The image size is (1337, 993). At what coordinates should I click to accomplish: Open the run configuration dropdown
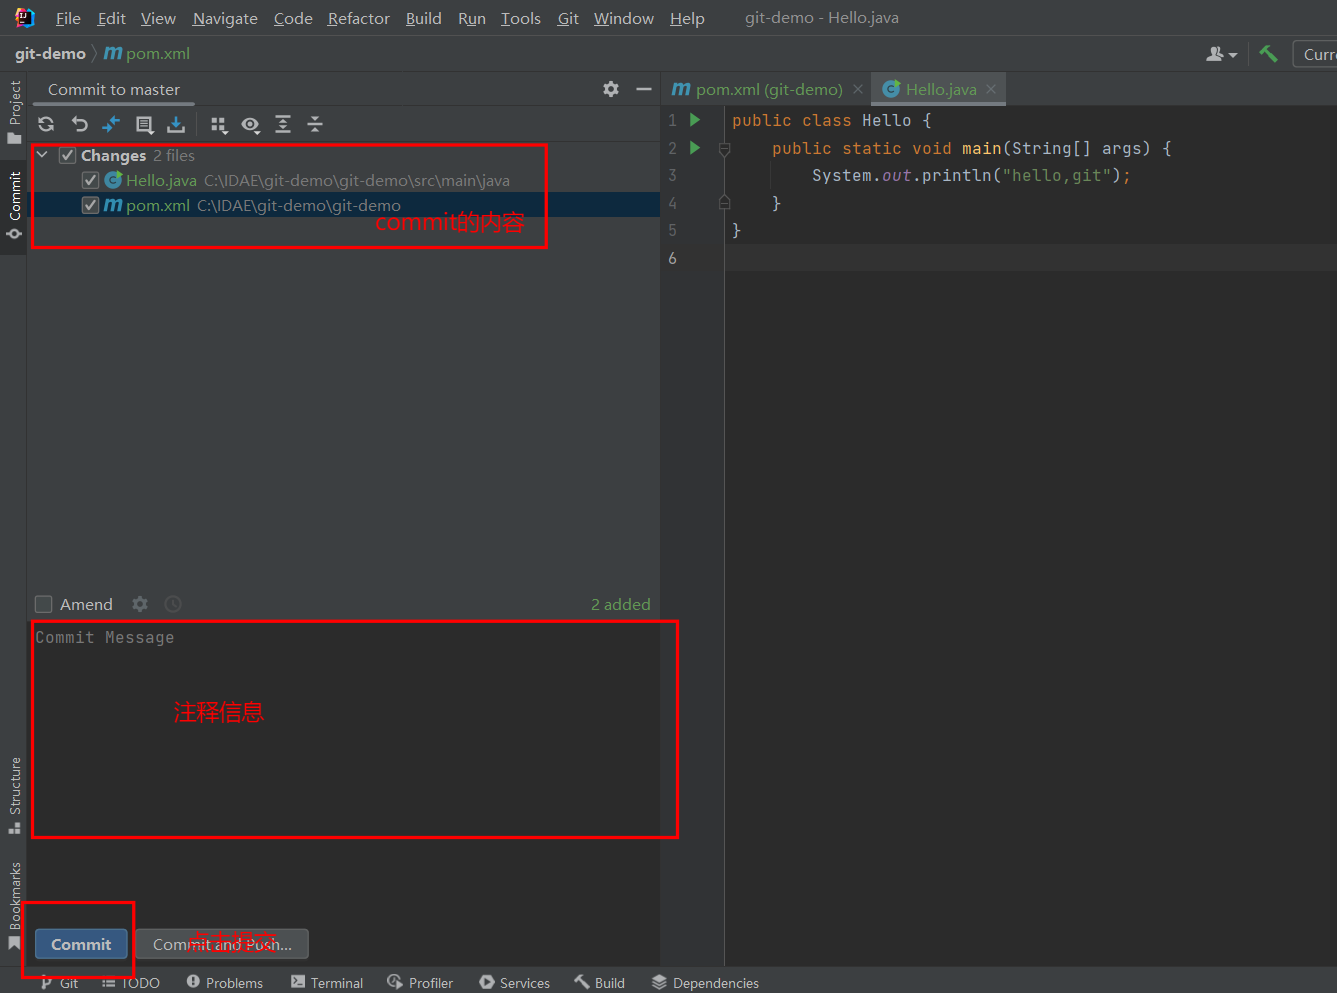click(x=1315, y=54)
